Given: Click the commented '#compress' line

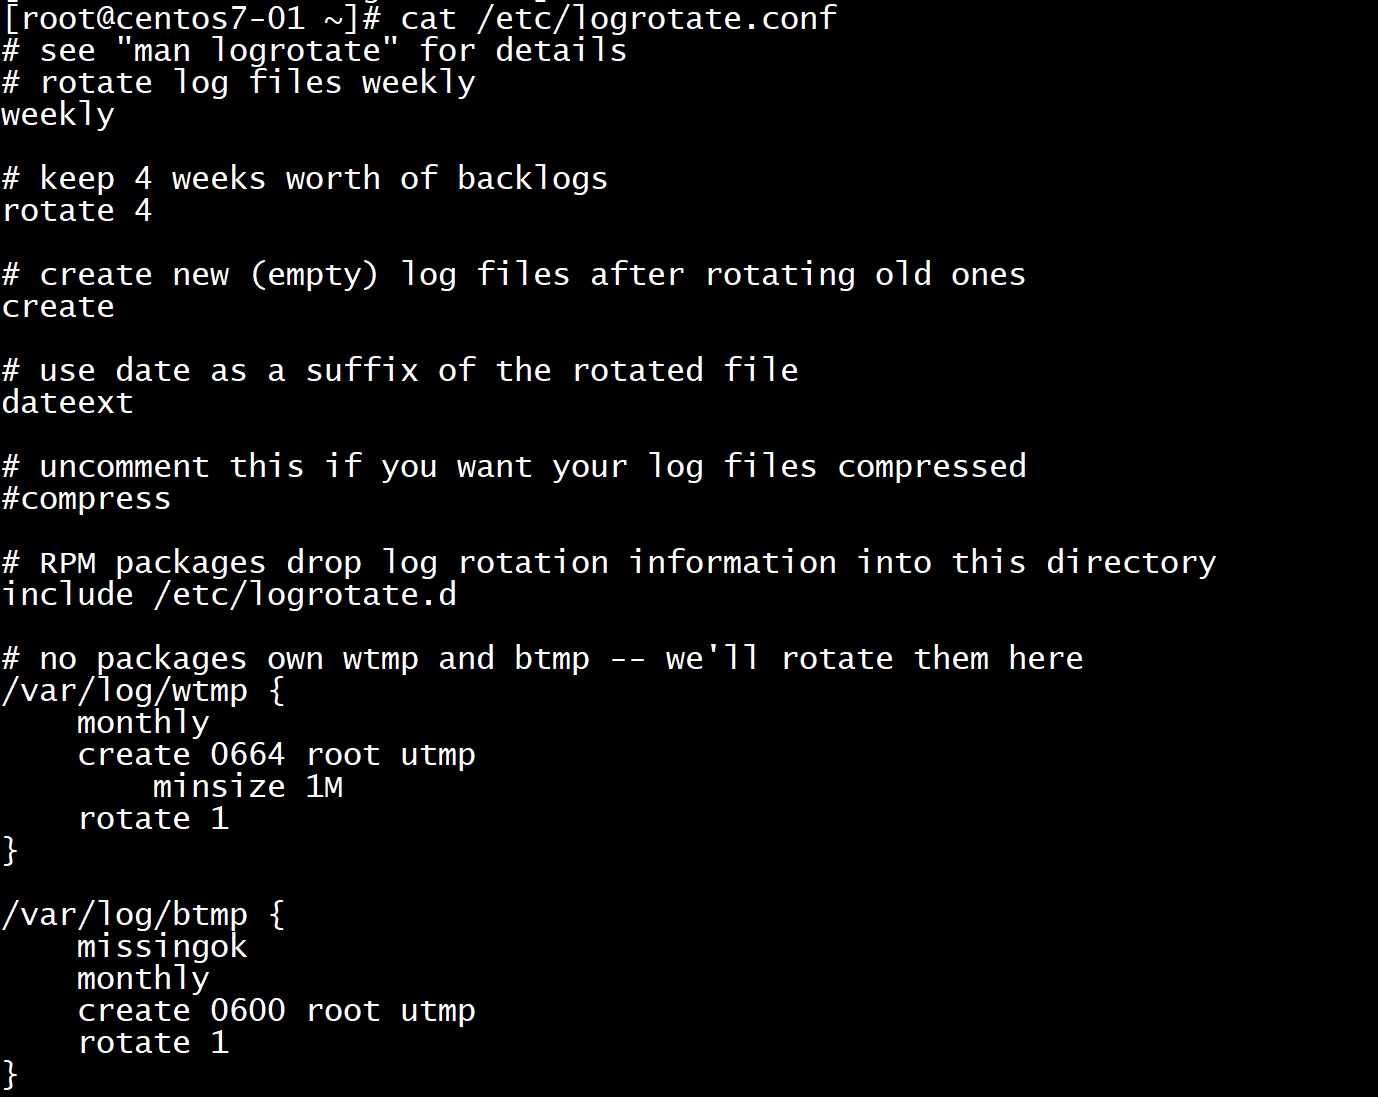Looking at the screenshot, I should 86,499.
